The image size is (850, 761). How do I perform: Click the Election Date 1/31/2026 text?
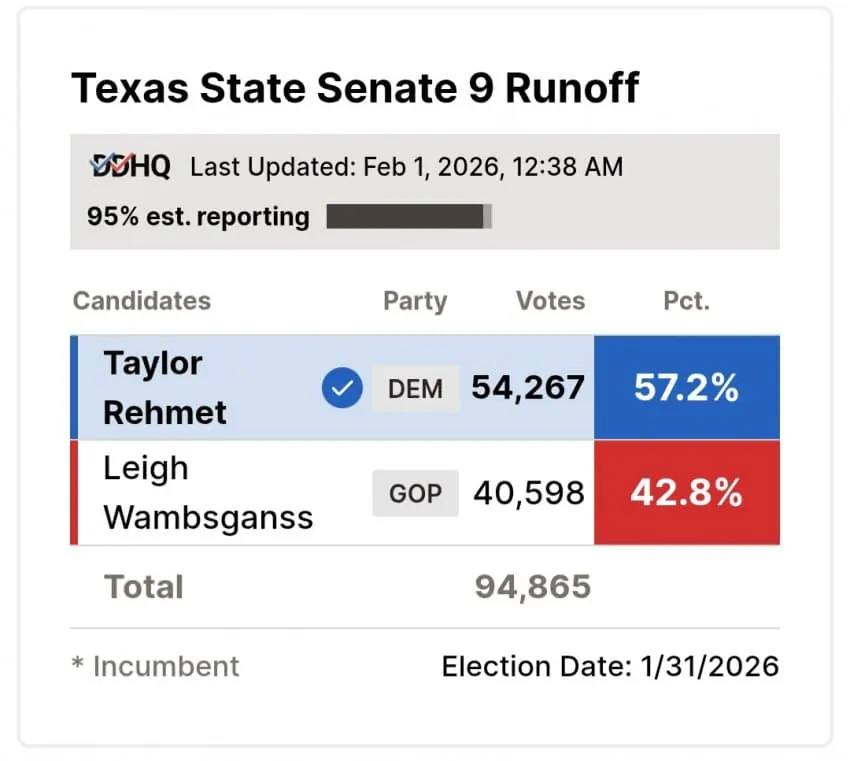(610, 666)
